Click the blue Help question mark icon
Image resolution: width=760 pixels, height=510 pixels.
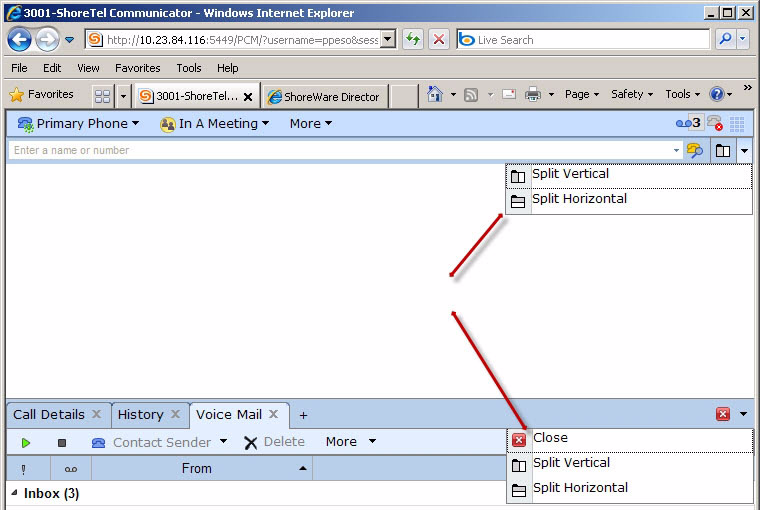716,94
